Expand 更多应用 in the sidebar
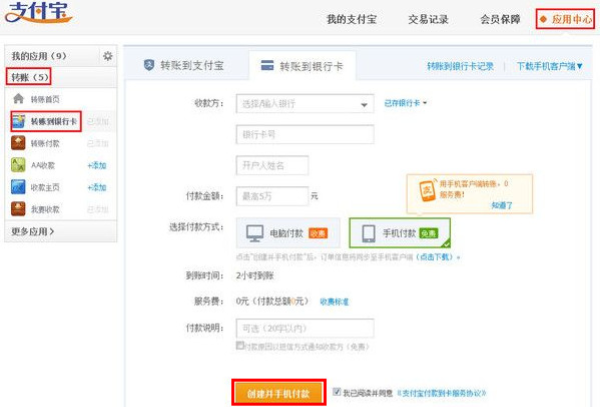Viewport: 600px width, 407px height. [x=34, y=232]
